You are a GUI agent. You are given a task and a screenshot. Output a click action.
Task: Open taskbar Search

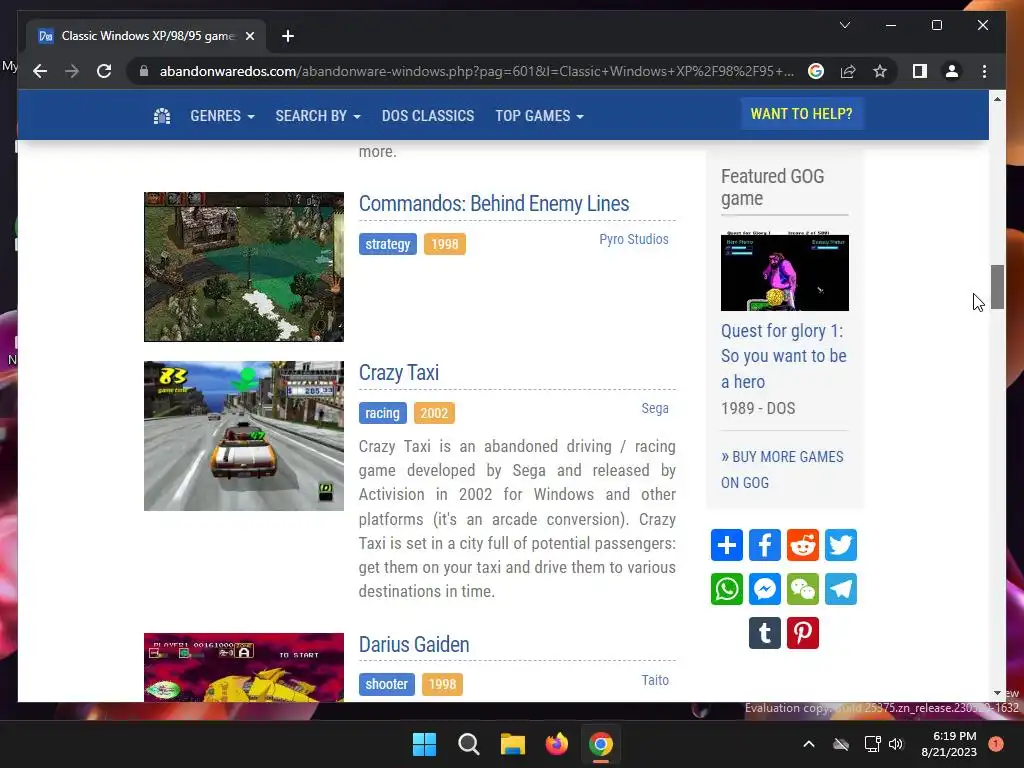click(x=469, y=744)
